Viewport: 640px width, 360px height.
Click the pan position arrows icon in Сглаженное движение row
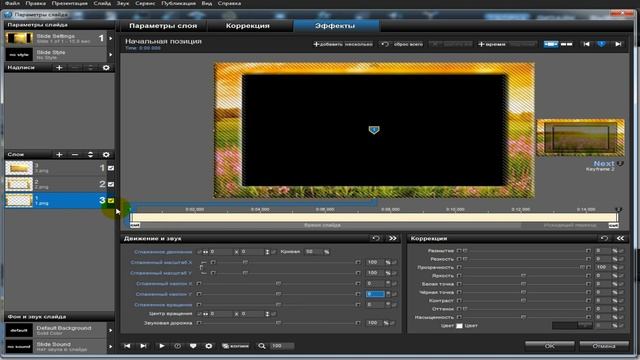pos(205,252)
